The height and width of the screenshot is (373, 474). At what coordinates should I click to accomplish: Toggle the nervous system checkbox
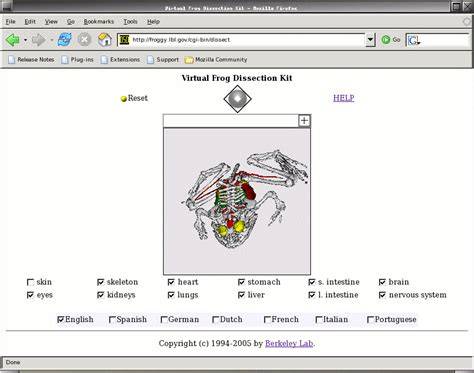tap(382, 295)
